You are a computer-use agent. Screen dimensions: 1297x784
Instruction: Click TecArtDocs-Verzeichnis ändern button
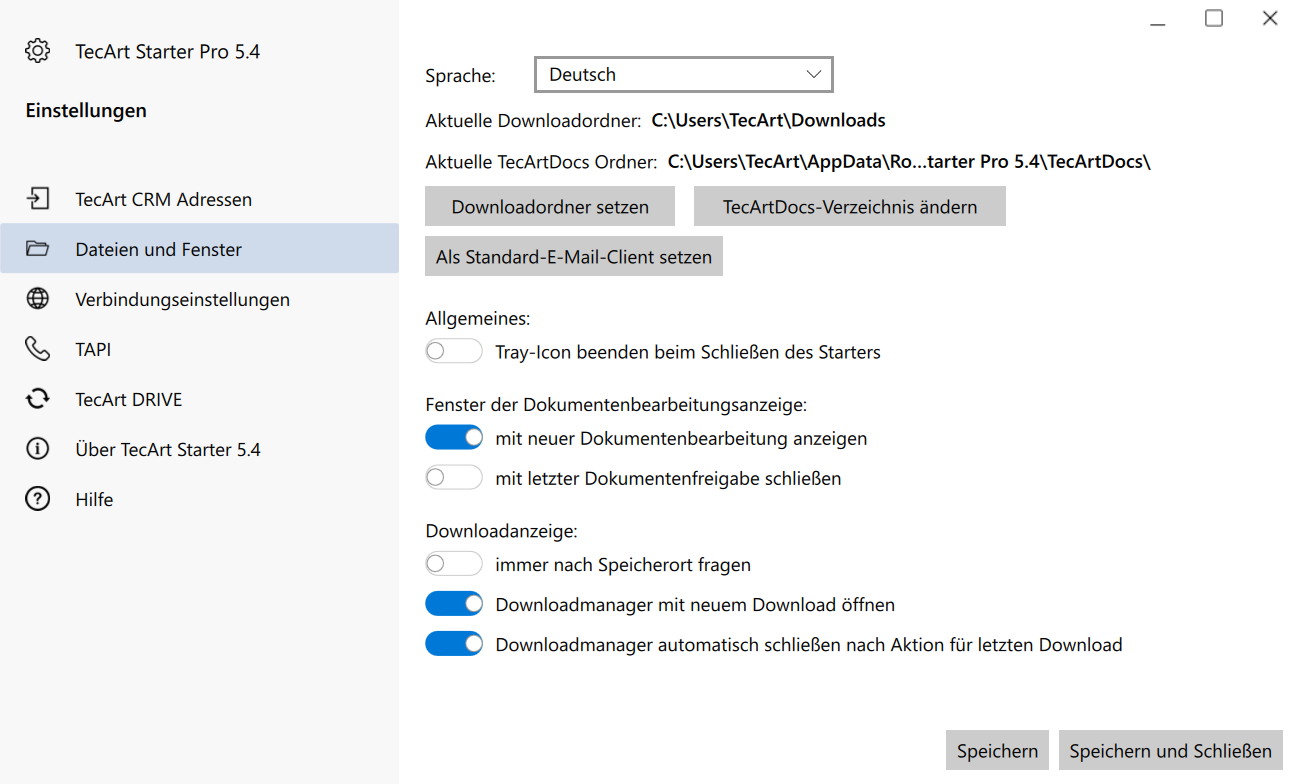850,207
